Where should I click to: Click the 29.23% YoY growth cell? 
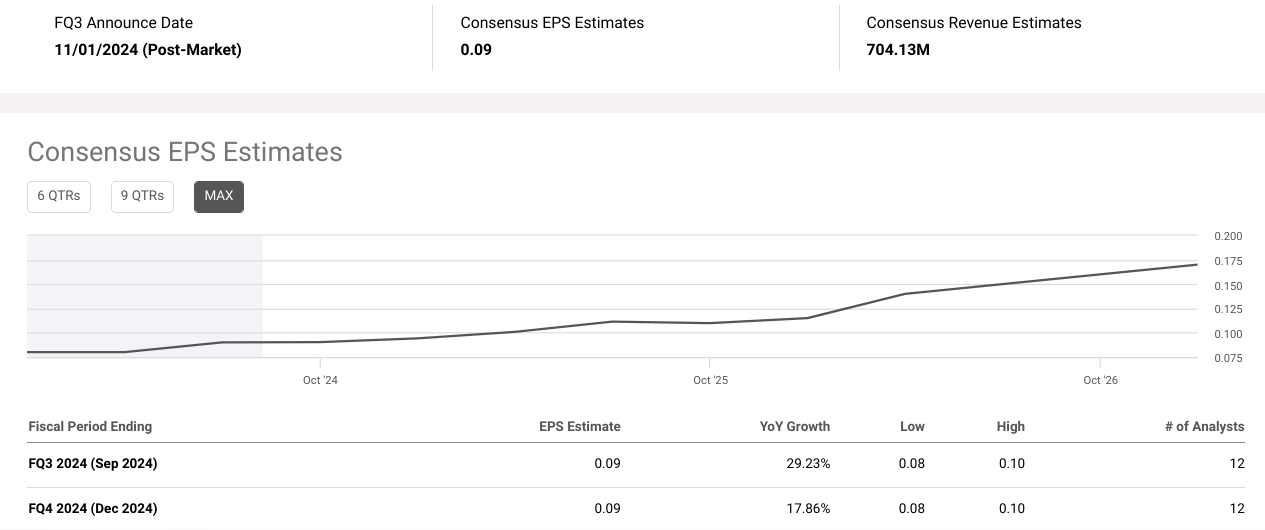tap(807, 463)
